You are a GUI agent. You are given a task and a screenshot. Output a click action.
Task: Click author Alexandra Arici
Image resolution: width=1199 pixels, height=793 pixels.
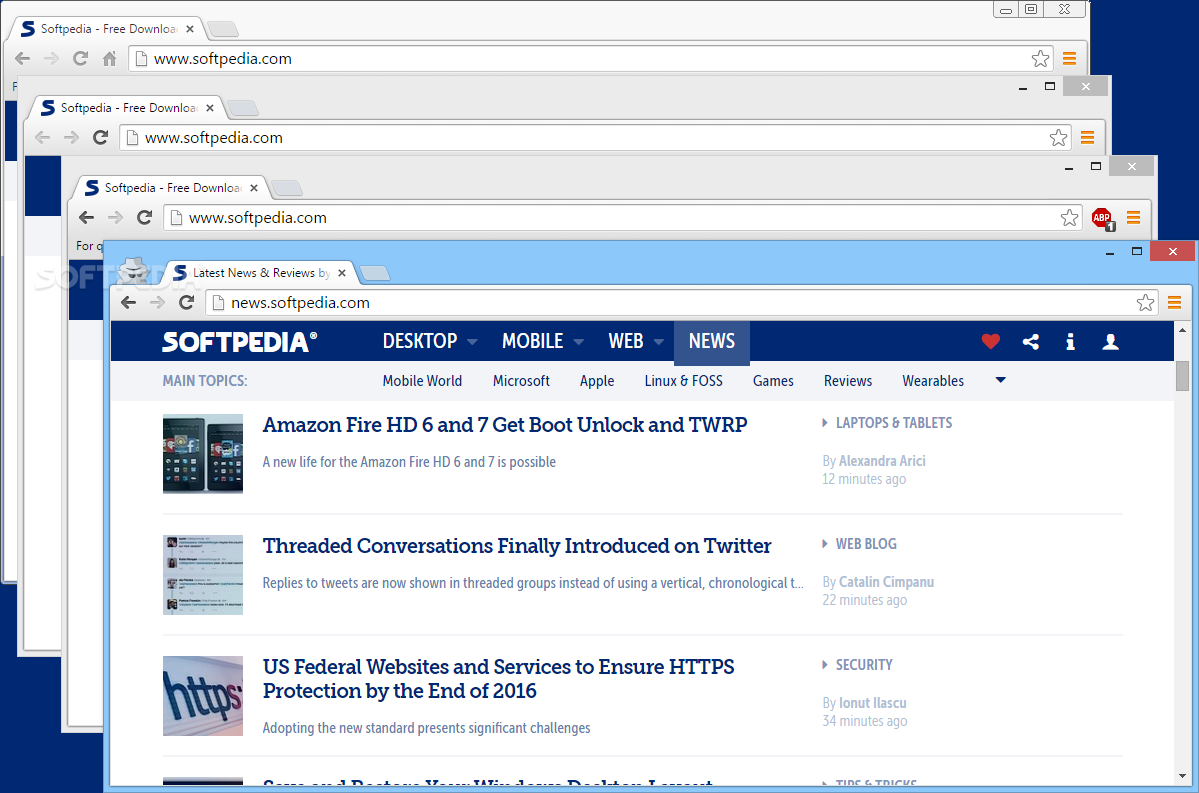click(x=882, y=461)
